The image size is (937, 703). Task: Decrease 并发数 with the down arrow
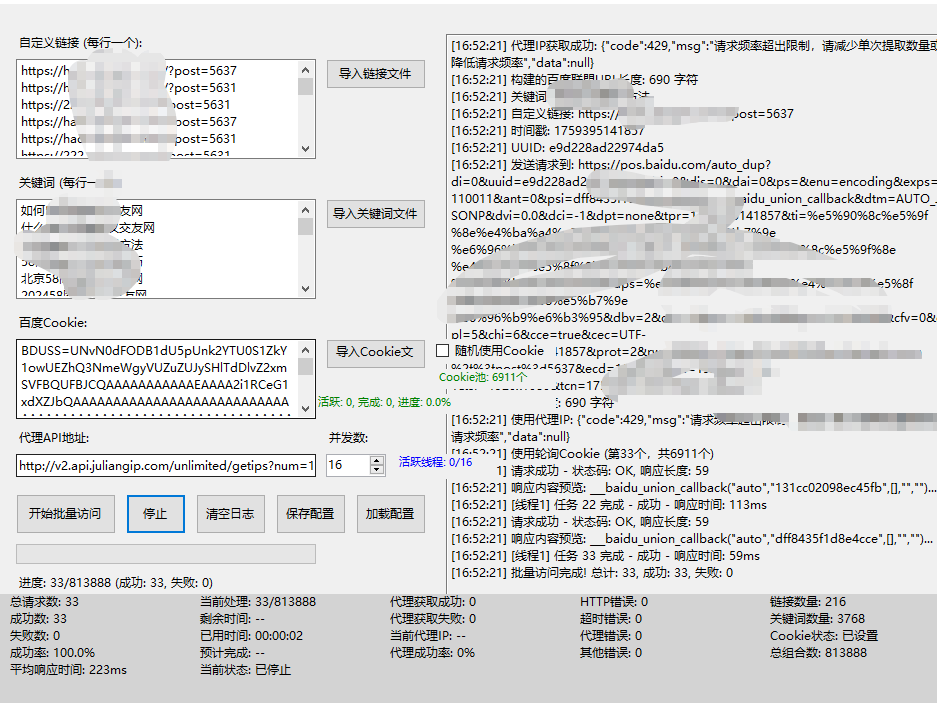(x=377, y=469)
